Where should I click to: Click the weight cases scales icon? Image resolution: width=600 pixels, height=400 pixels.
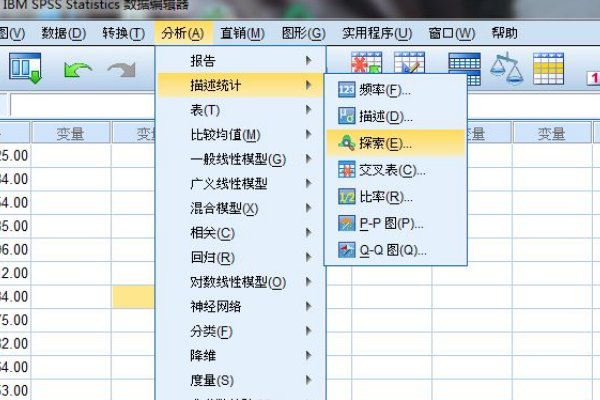[507, 68]
